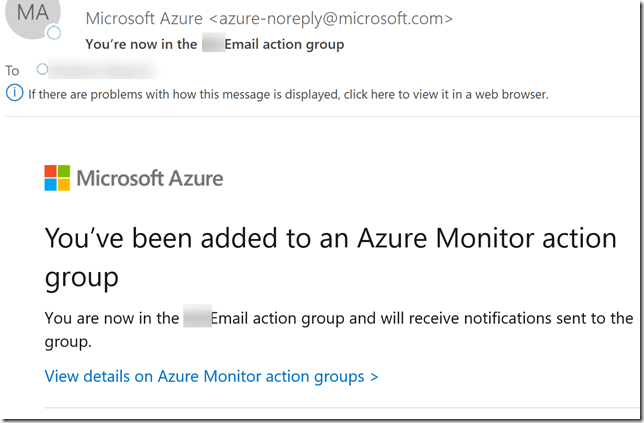Click the To field label

[x=12, y=70]
